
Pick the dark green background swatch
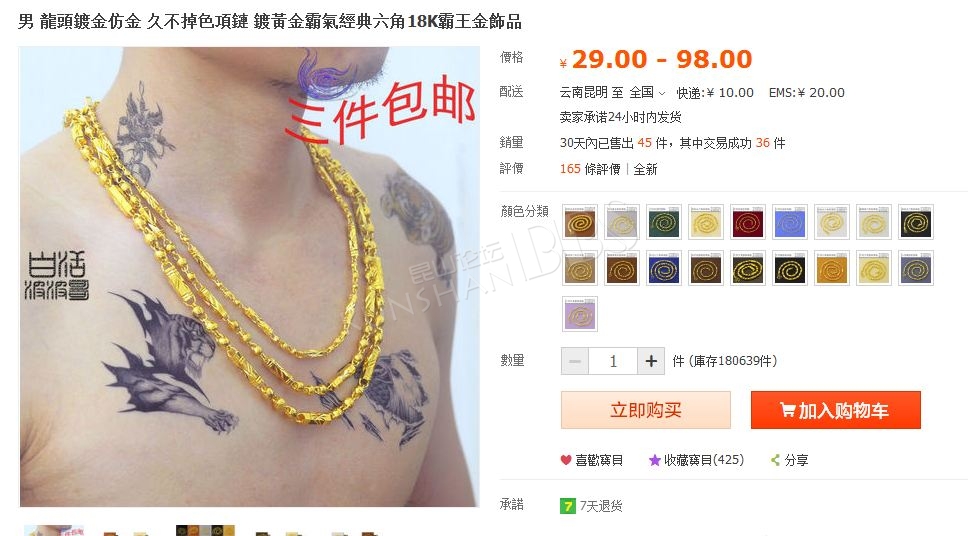click(x=664, y=222)
